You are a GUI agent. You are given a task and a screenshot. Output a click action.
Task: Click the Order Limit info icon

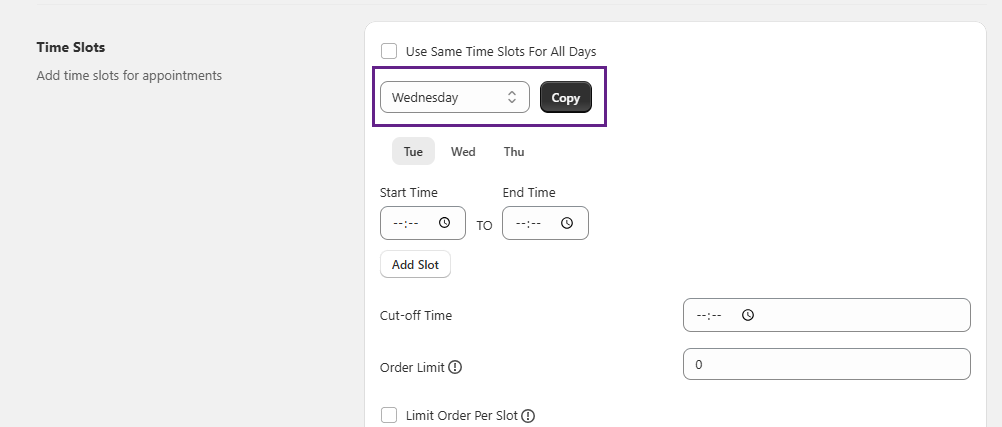[455, 367]
